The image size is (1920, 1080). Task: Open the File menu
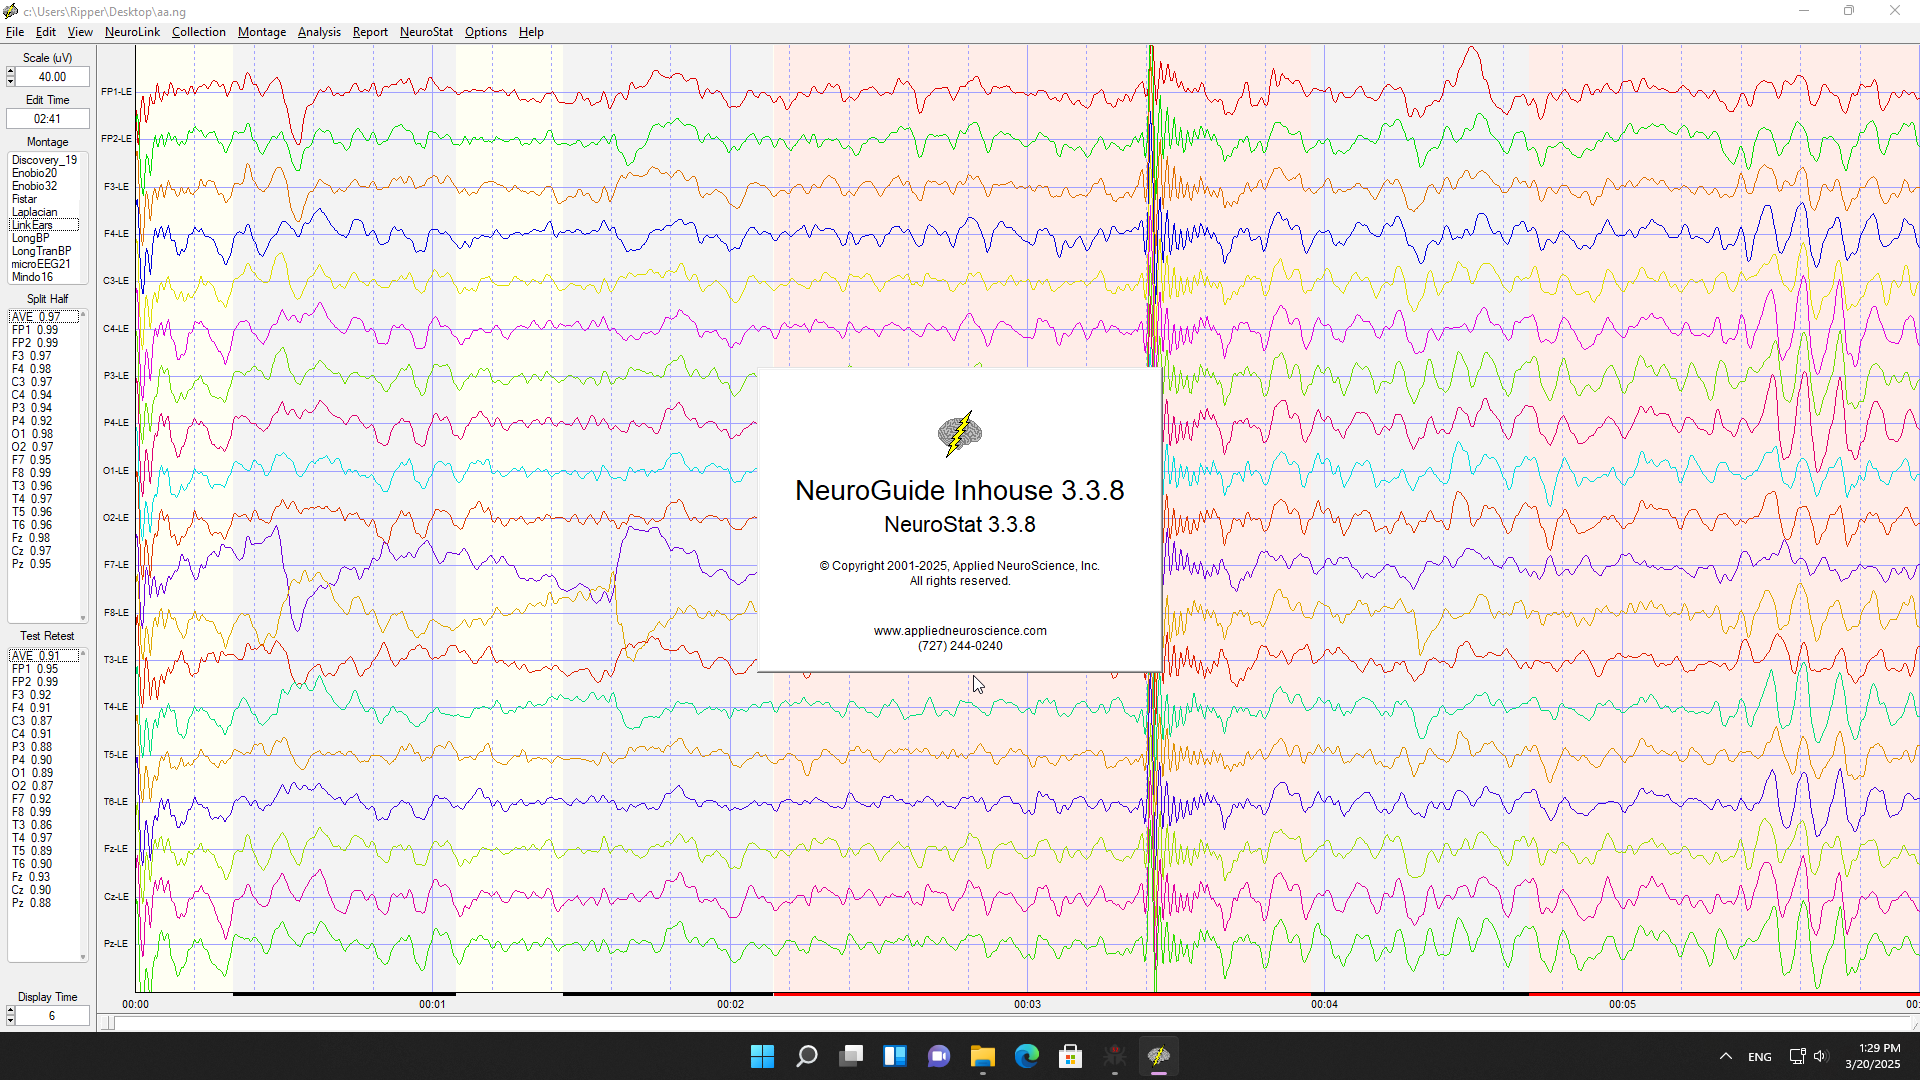tap(15, 32)
